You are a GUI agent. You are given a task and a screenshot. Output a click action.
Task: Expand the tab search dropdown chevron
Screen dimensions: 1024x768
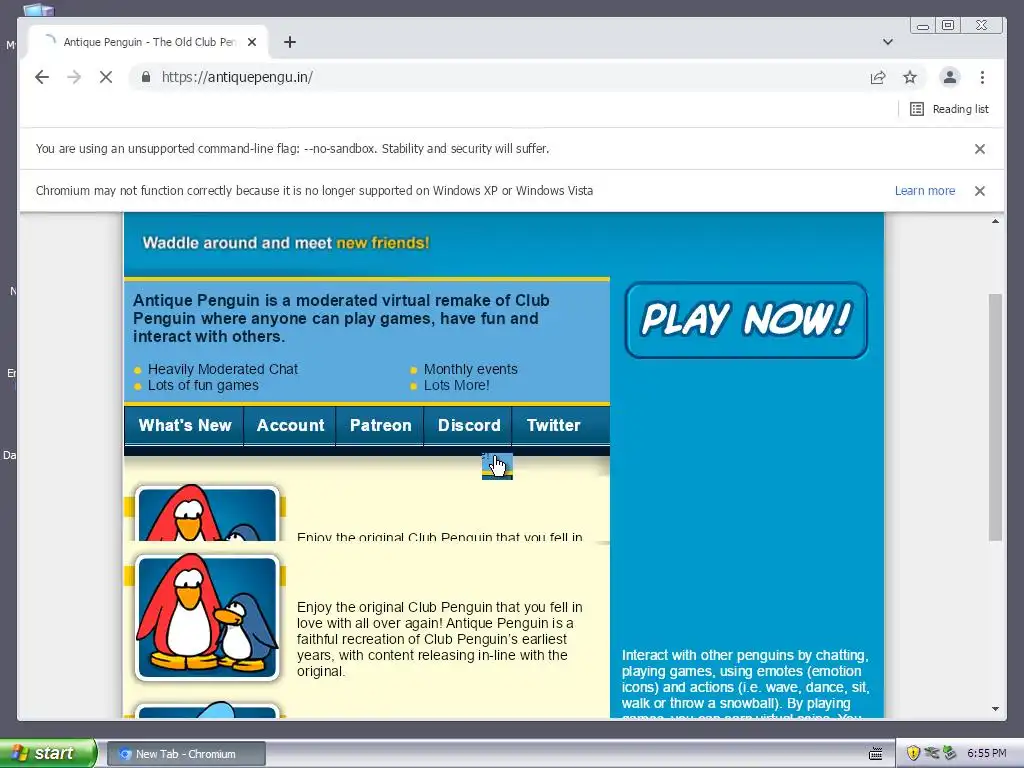point(888,42)
